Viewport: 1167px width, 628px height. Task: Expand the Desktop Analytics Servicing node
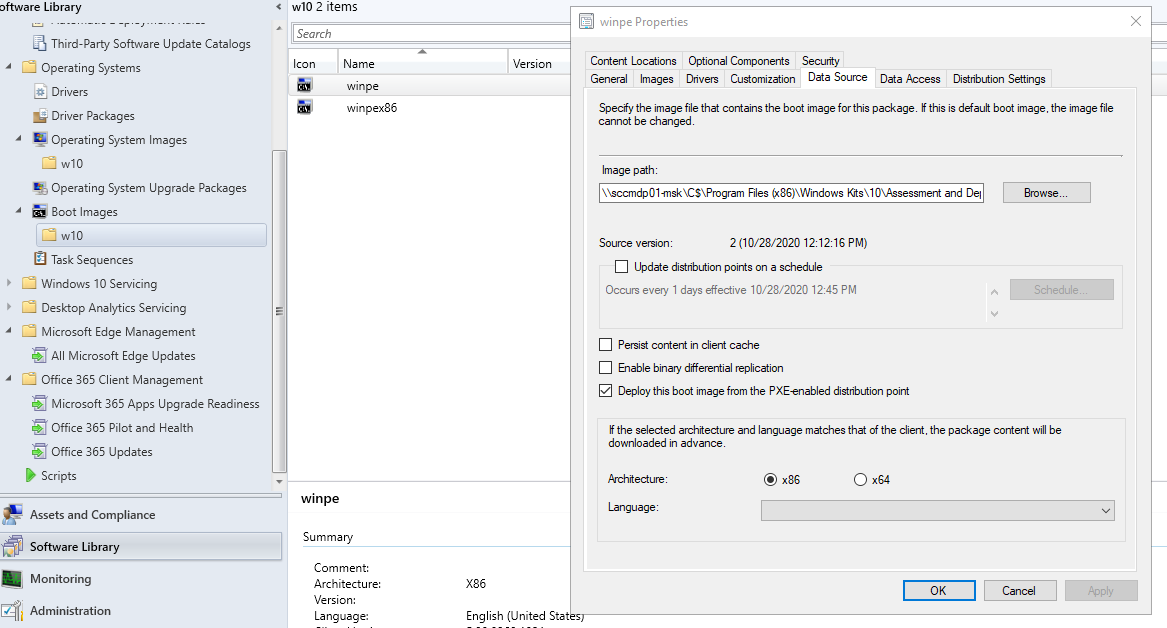tap(9, 307)
